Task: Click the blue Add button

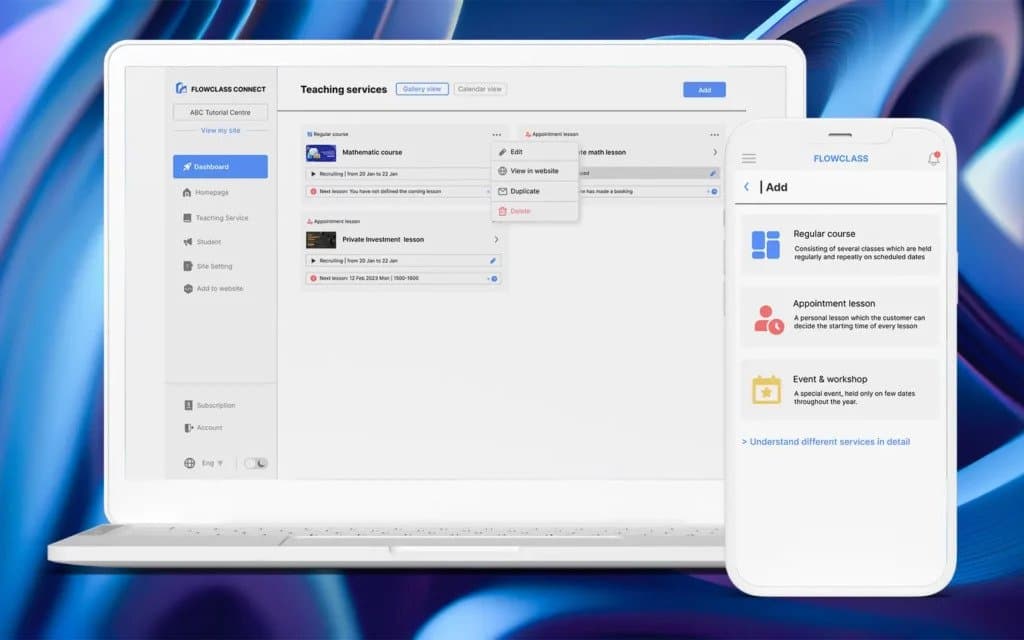Action: click(704, 90)
